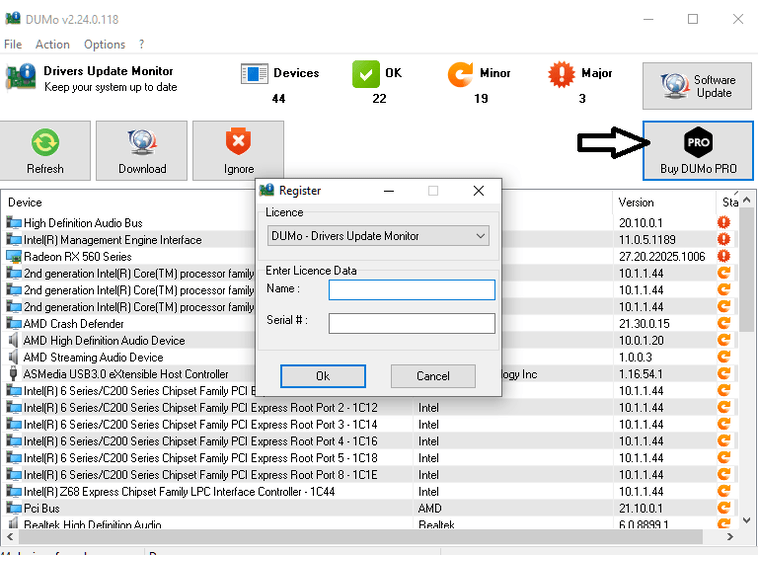Click the Serial # text field
This screenshot has width=758, height=564.
pyautogui.click(x=412, y=323)
